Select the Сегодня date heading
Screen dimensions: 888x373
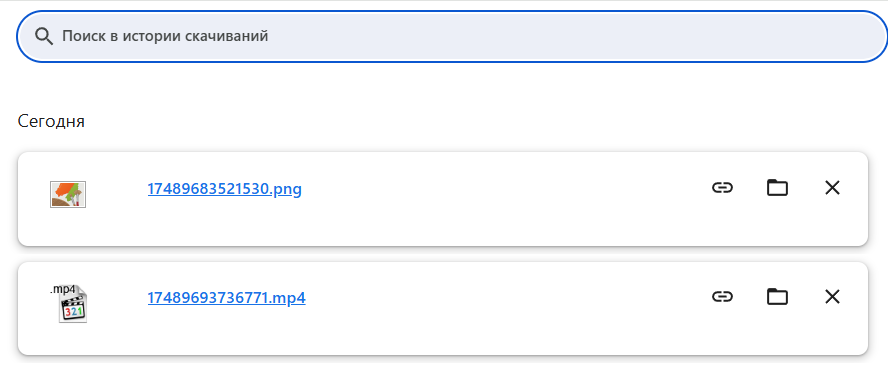pos(51,121)
